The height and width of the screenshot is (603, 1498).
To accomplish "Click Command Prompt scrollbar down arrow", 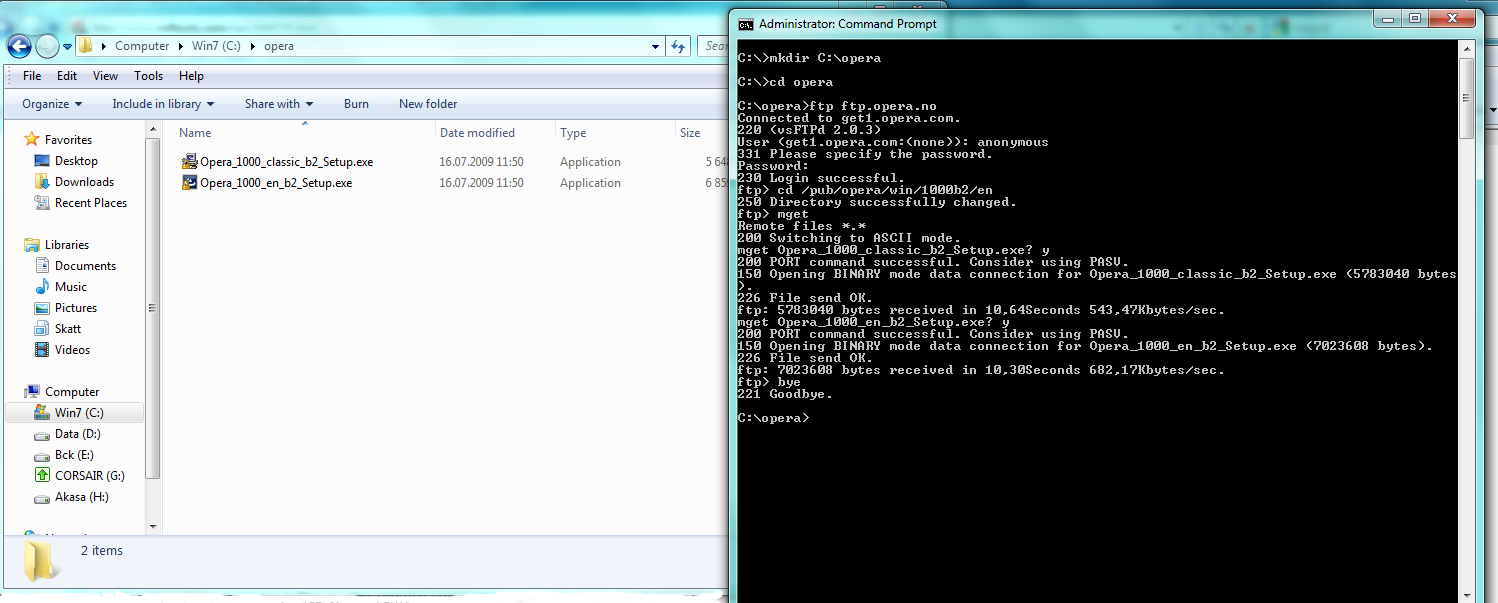I will [x=1466, y=594].
